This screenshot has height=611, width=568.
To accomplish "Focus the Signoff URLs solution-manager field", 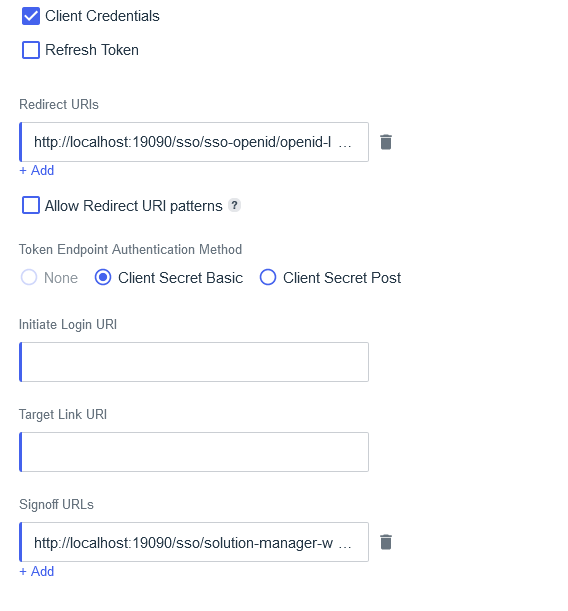I will 194,542.
